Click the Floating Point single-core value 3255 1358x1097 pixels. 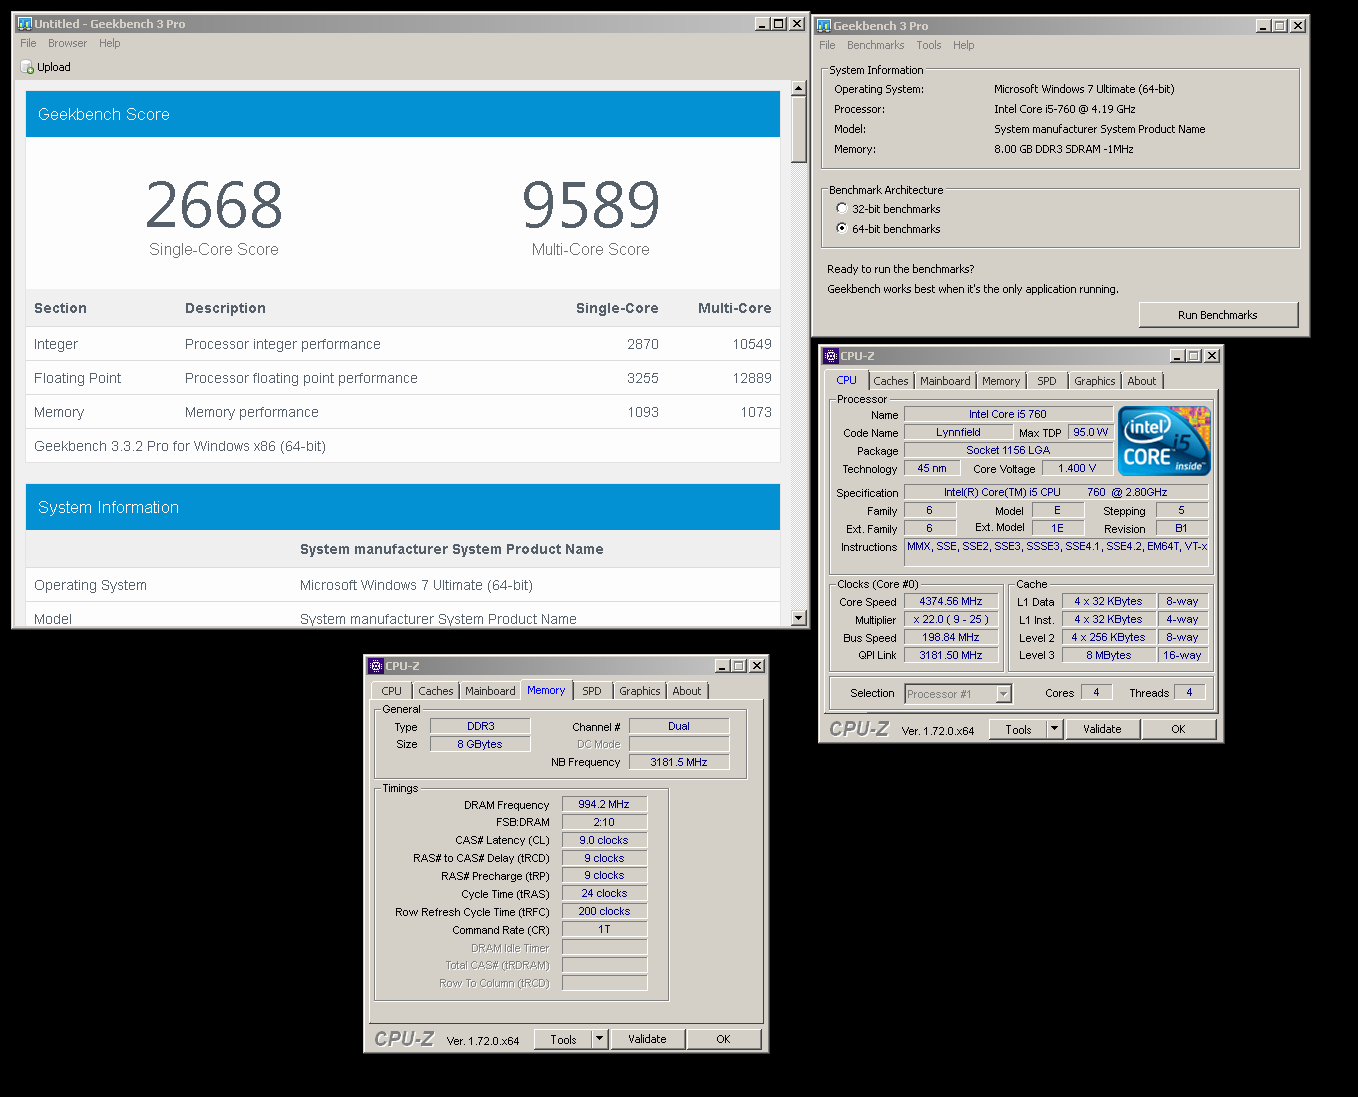[x=643, y=378]
